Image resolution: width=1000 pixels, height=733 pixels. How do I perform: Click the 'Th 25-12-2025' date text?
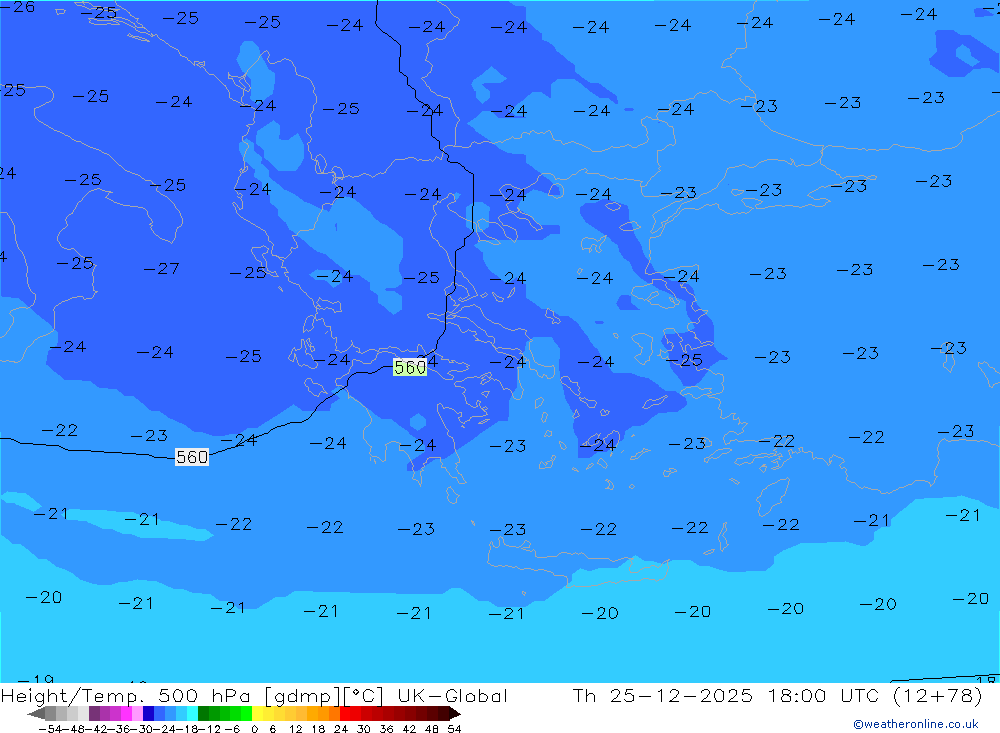pyautogui.click(x=663, y=695)
